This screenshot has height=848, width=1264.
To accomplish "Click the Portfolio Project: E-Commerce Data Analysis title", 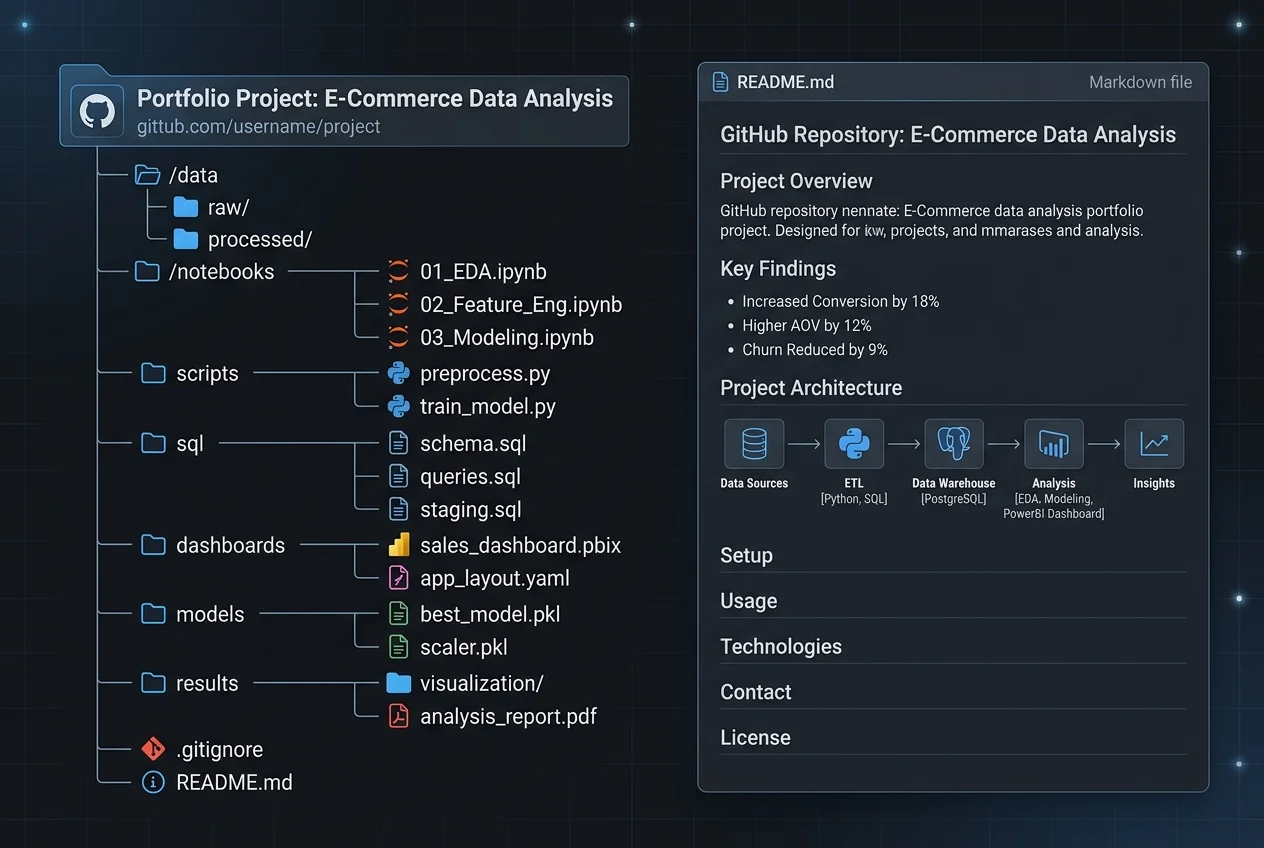I will (375, 98).
